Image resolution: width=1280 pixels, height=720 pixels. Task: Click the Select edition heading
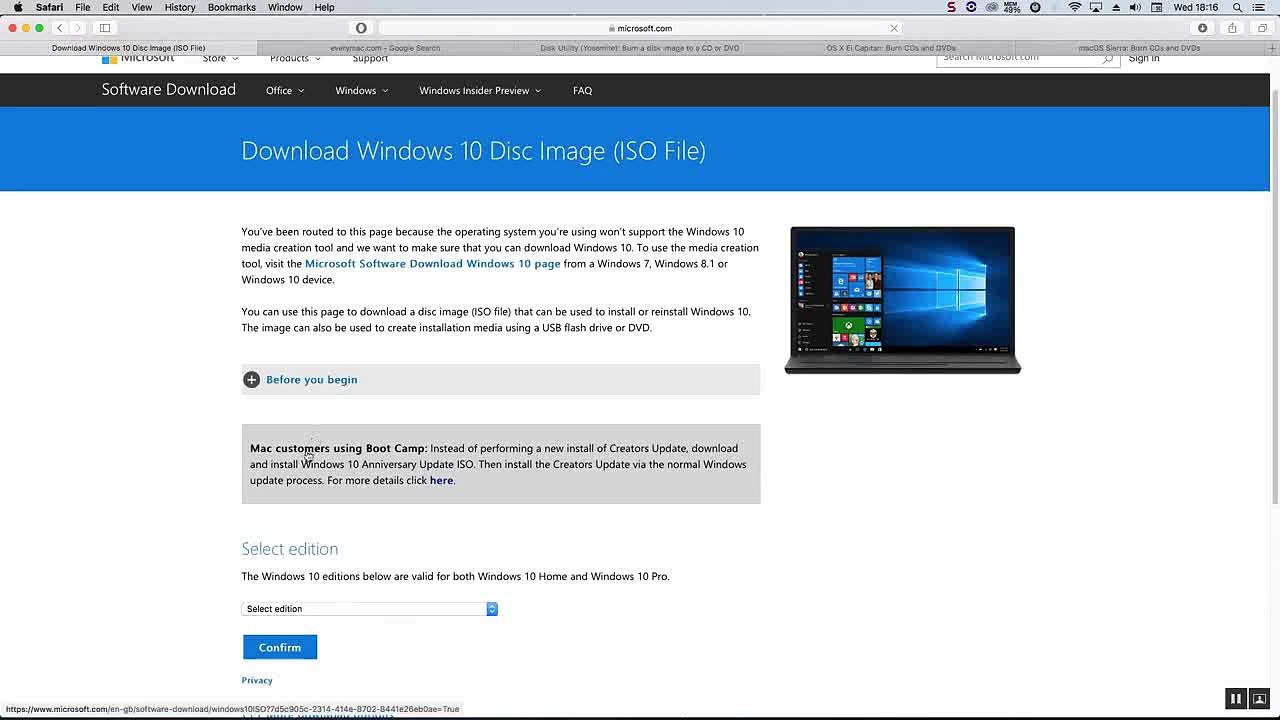click(x=290, y=549)
